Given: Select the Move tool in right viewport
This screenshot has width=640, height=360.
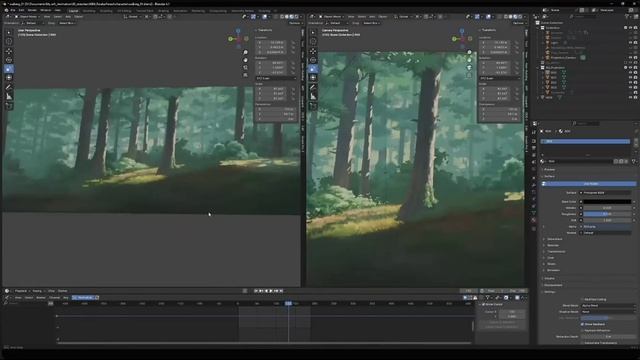Looking at the screenshot, I should 313,51.
